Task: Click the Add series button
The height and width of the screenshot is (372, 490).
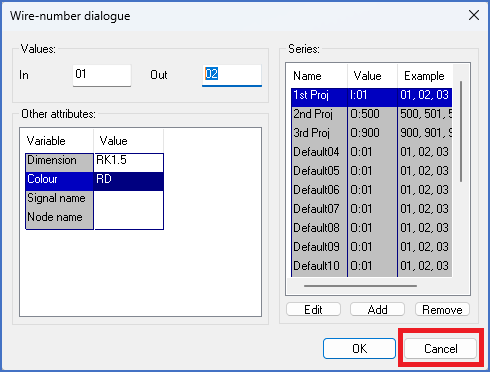Action: pyautogui.click(x=377, y=309)
